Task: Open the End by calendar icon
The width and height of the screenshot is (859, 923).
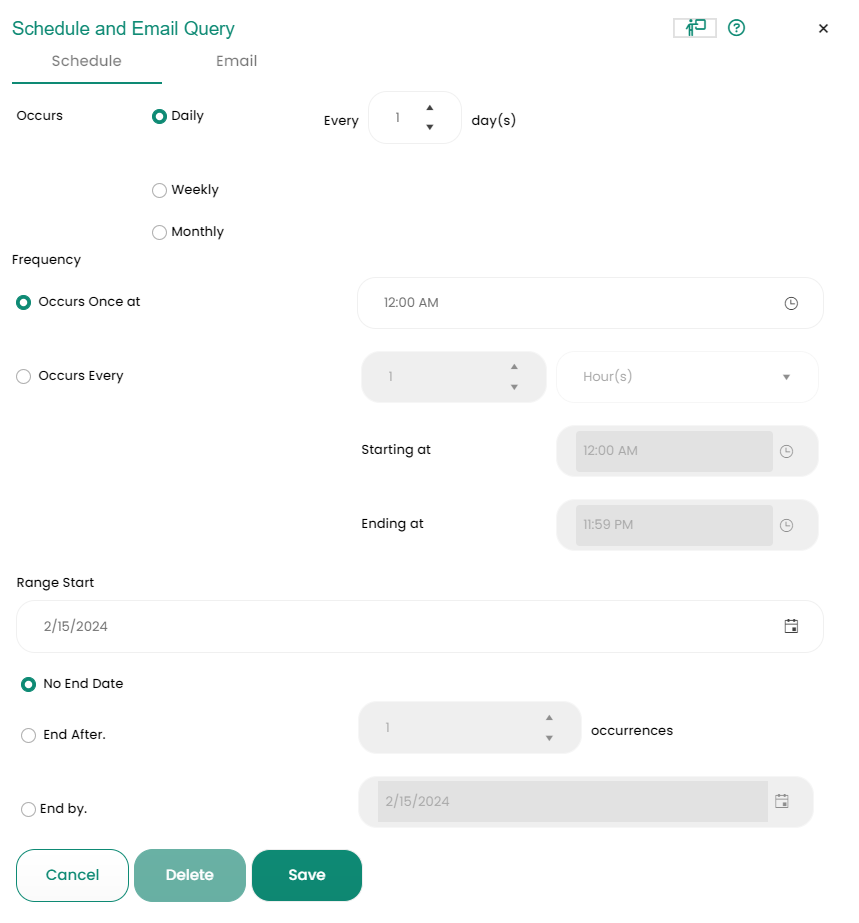Action: (782, 801)
